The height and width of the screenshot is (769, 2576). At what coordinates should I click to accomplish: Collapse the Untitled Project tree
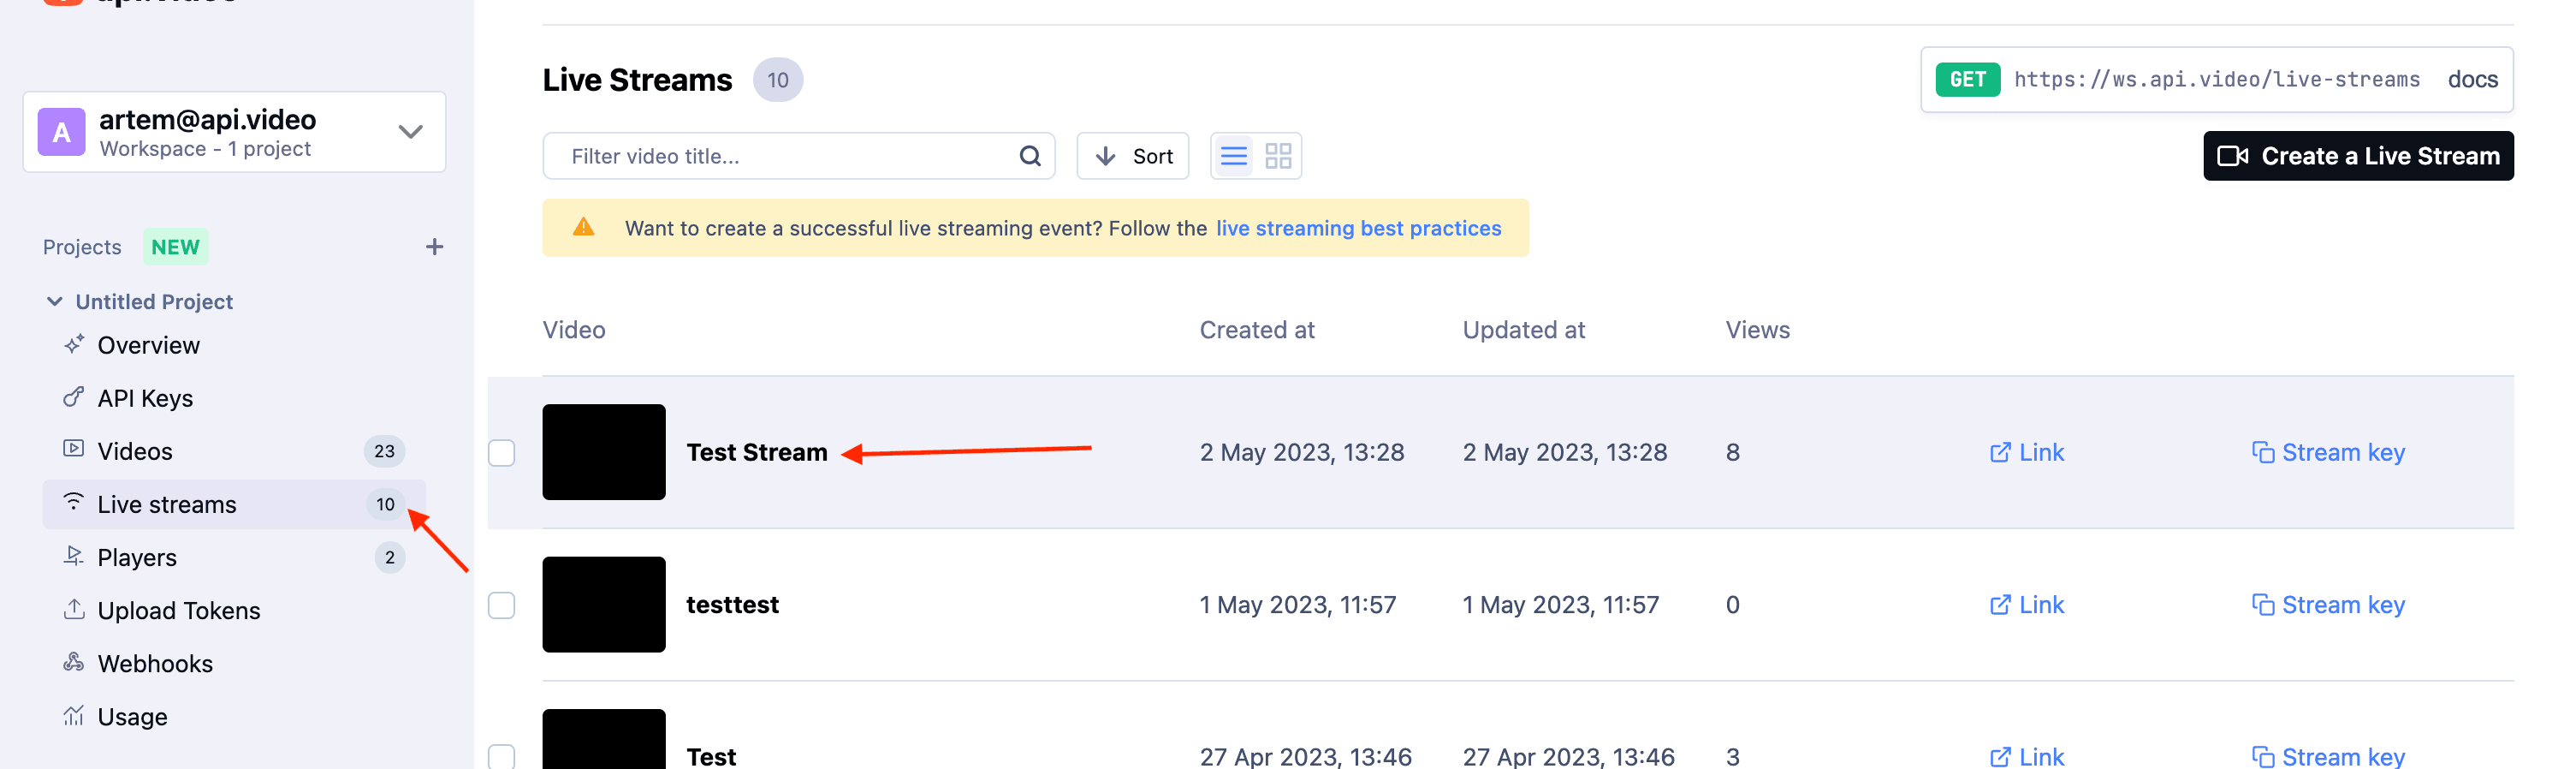pos(55,301)
